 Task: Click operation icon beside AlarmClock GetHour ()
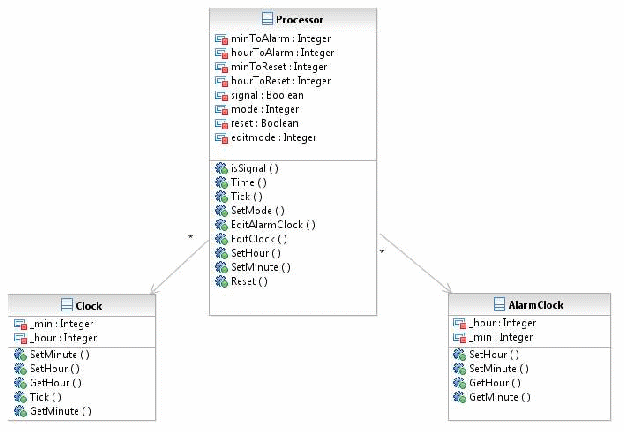460,383
